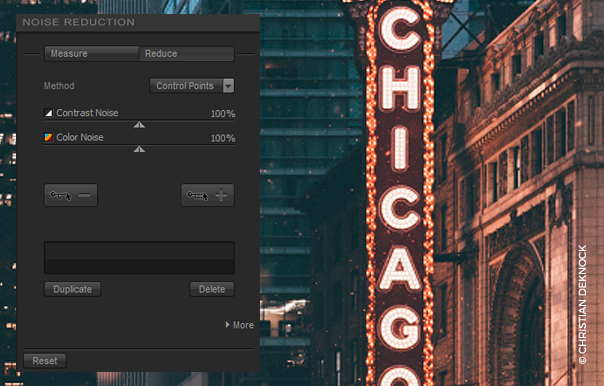The height and width of the screenshot is (386, 604).
Task: Open the Method dropdown arrow
Action: (x=228, y=86)
